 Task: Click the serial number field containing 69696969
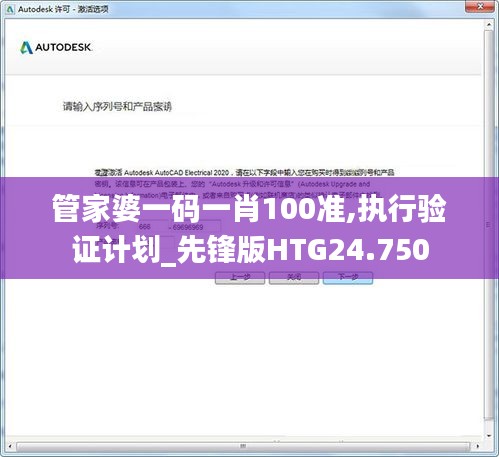click(196, 227)
